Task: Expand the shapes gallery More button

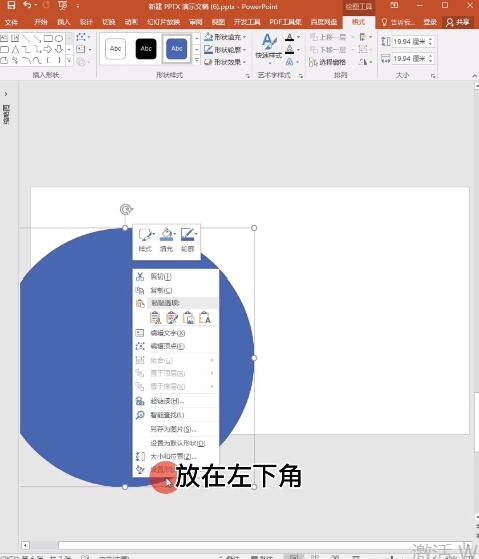Action: 70,61
